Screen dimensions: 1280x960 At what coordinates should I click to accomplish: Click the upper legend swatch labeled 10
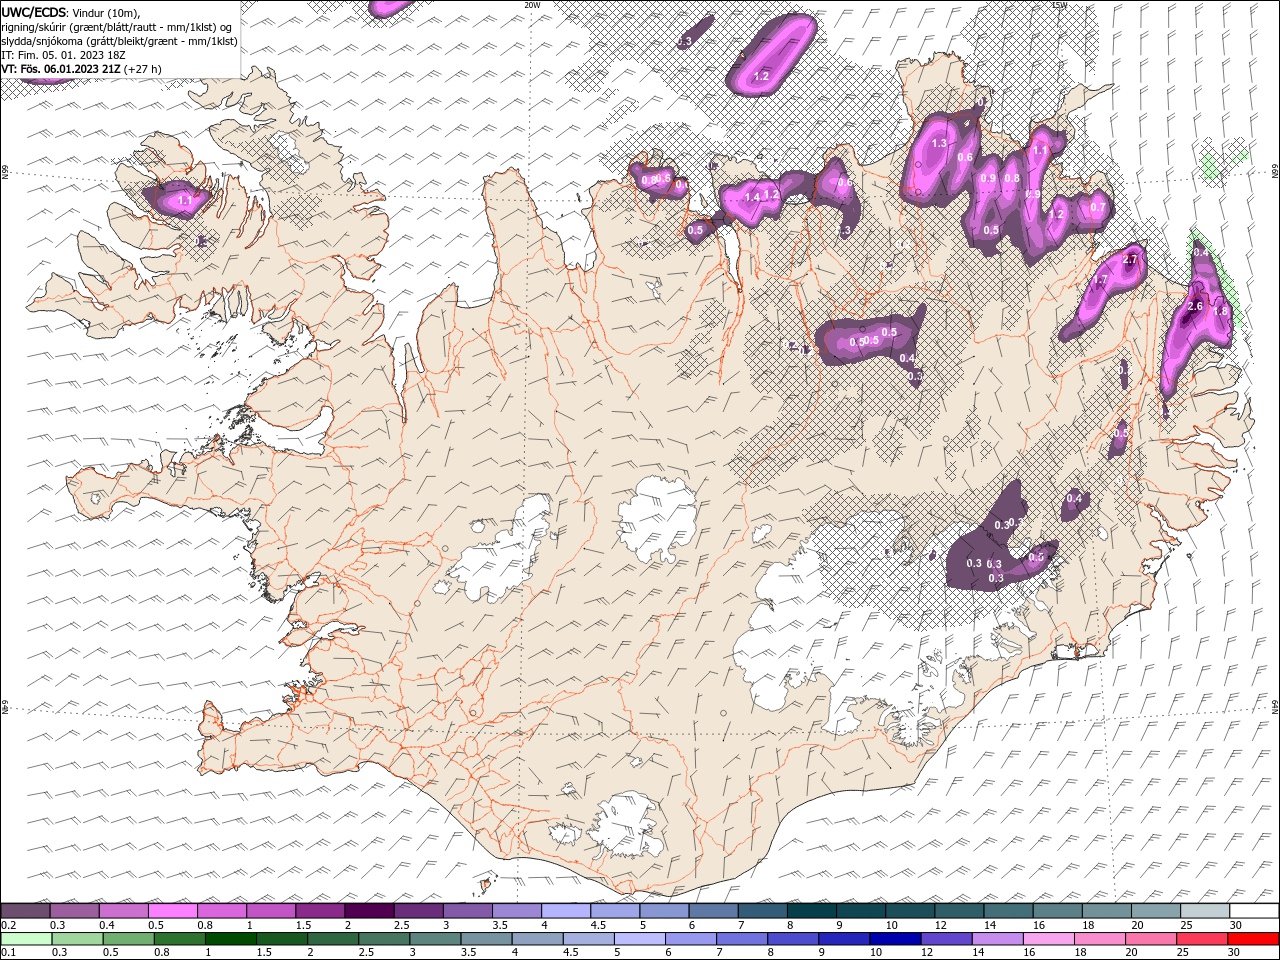[x=909, y=911]
